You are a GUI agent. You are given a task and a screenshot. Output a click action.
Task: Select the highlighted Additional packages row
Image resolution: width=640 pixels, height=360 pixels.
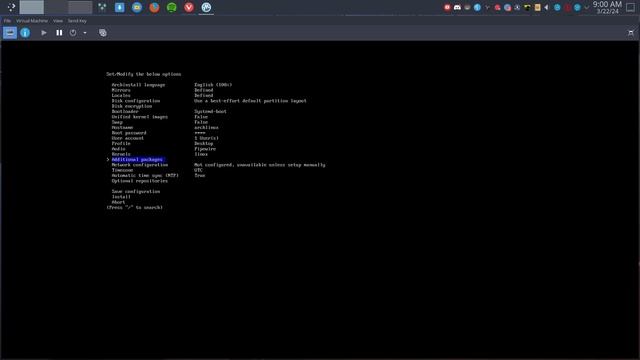pyautogui.click(x=137, y=159)
